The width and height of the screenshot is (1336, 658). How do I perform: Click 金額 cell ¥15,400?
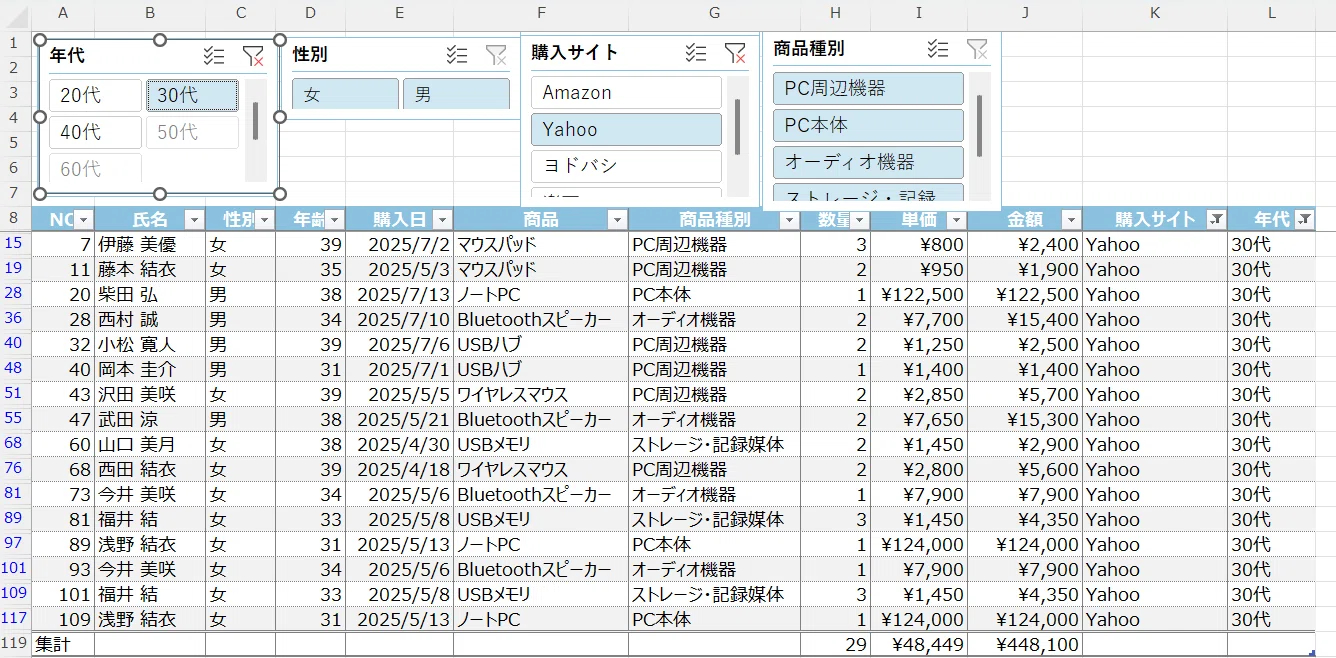pos(1025,319)
